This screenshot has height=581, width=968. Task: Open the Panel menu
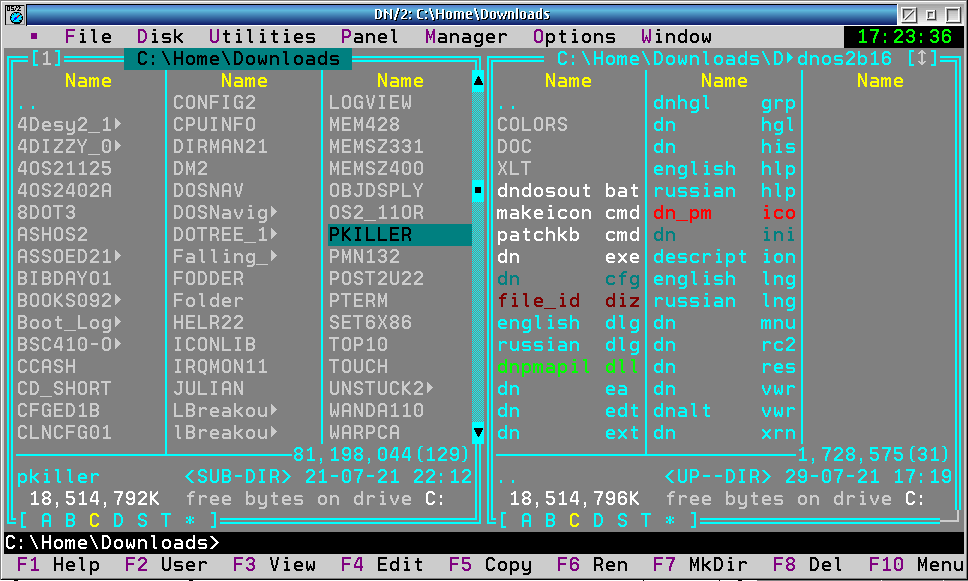pos(369,37)
